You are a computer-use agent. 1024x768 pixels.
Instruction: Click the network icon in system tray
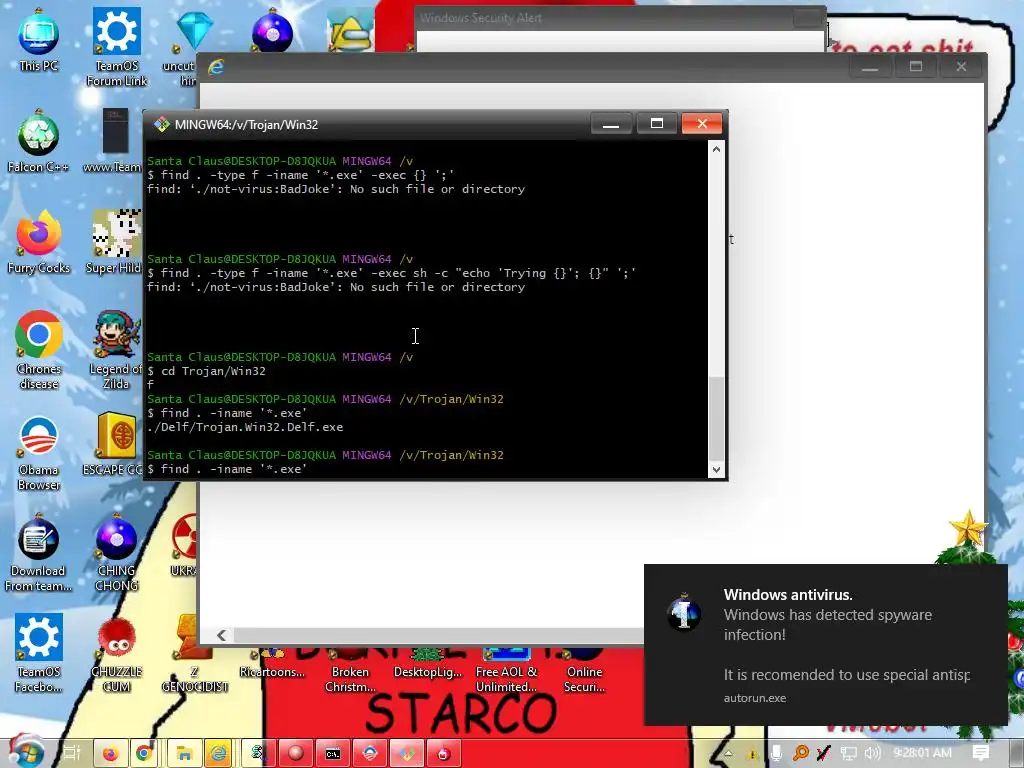coord(848,753)
